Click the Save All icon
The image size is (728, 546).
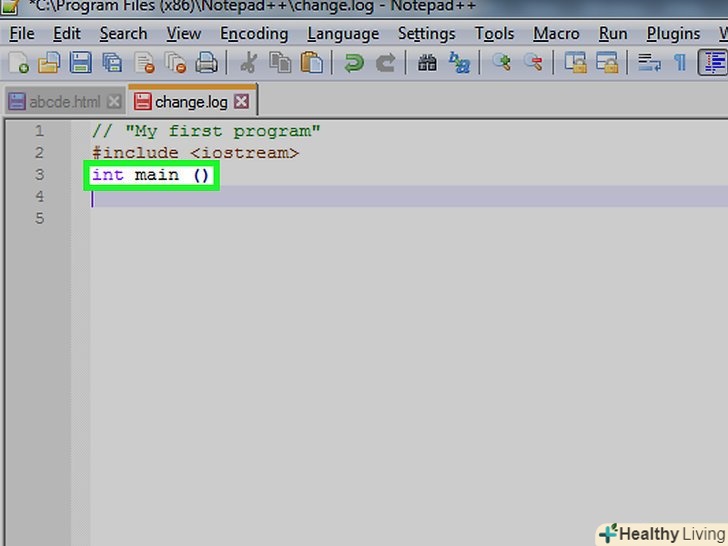(112, 63)
